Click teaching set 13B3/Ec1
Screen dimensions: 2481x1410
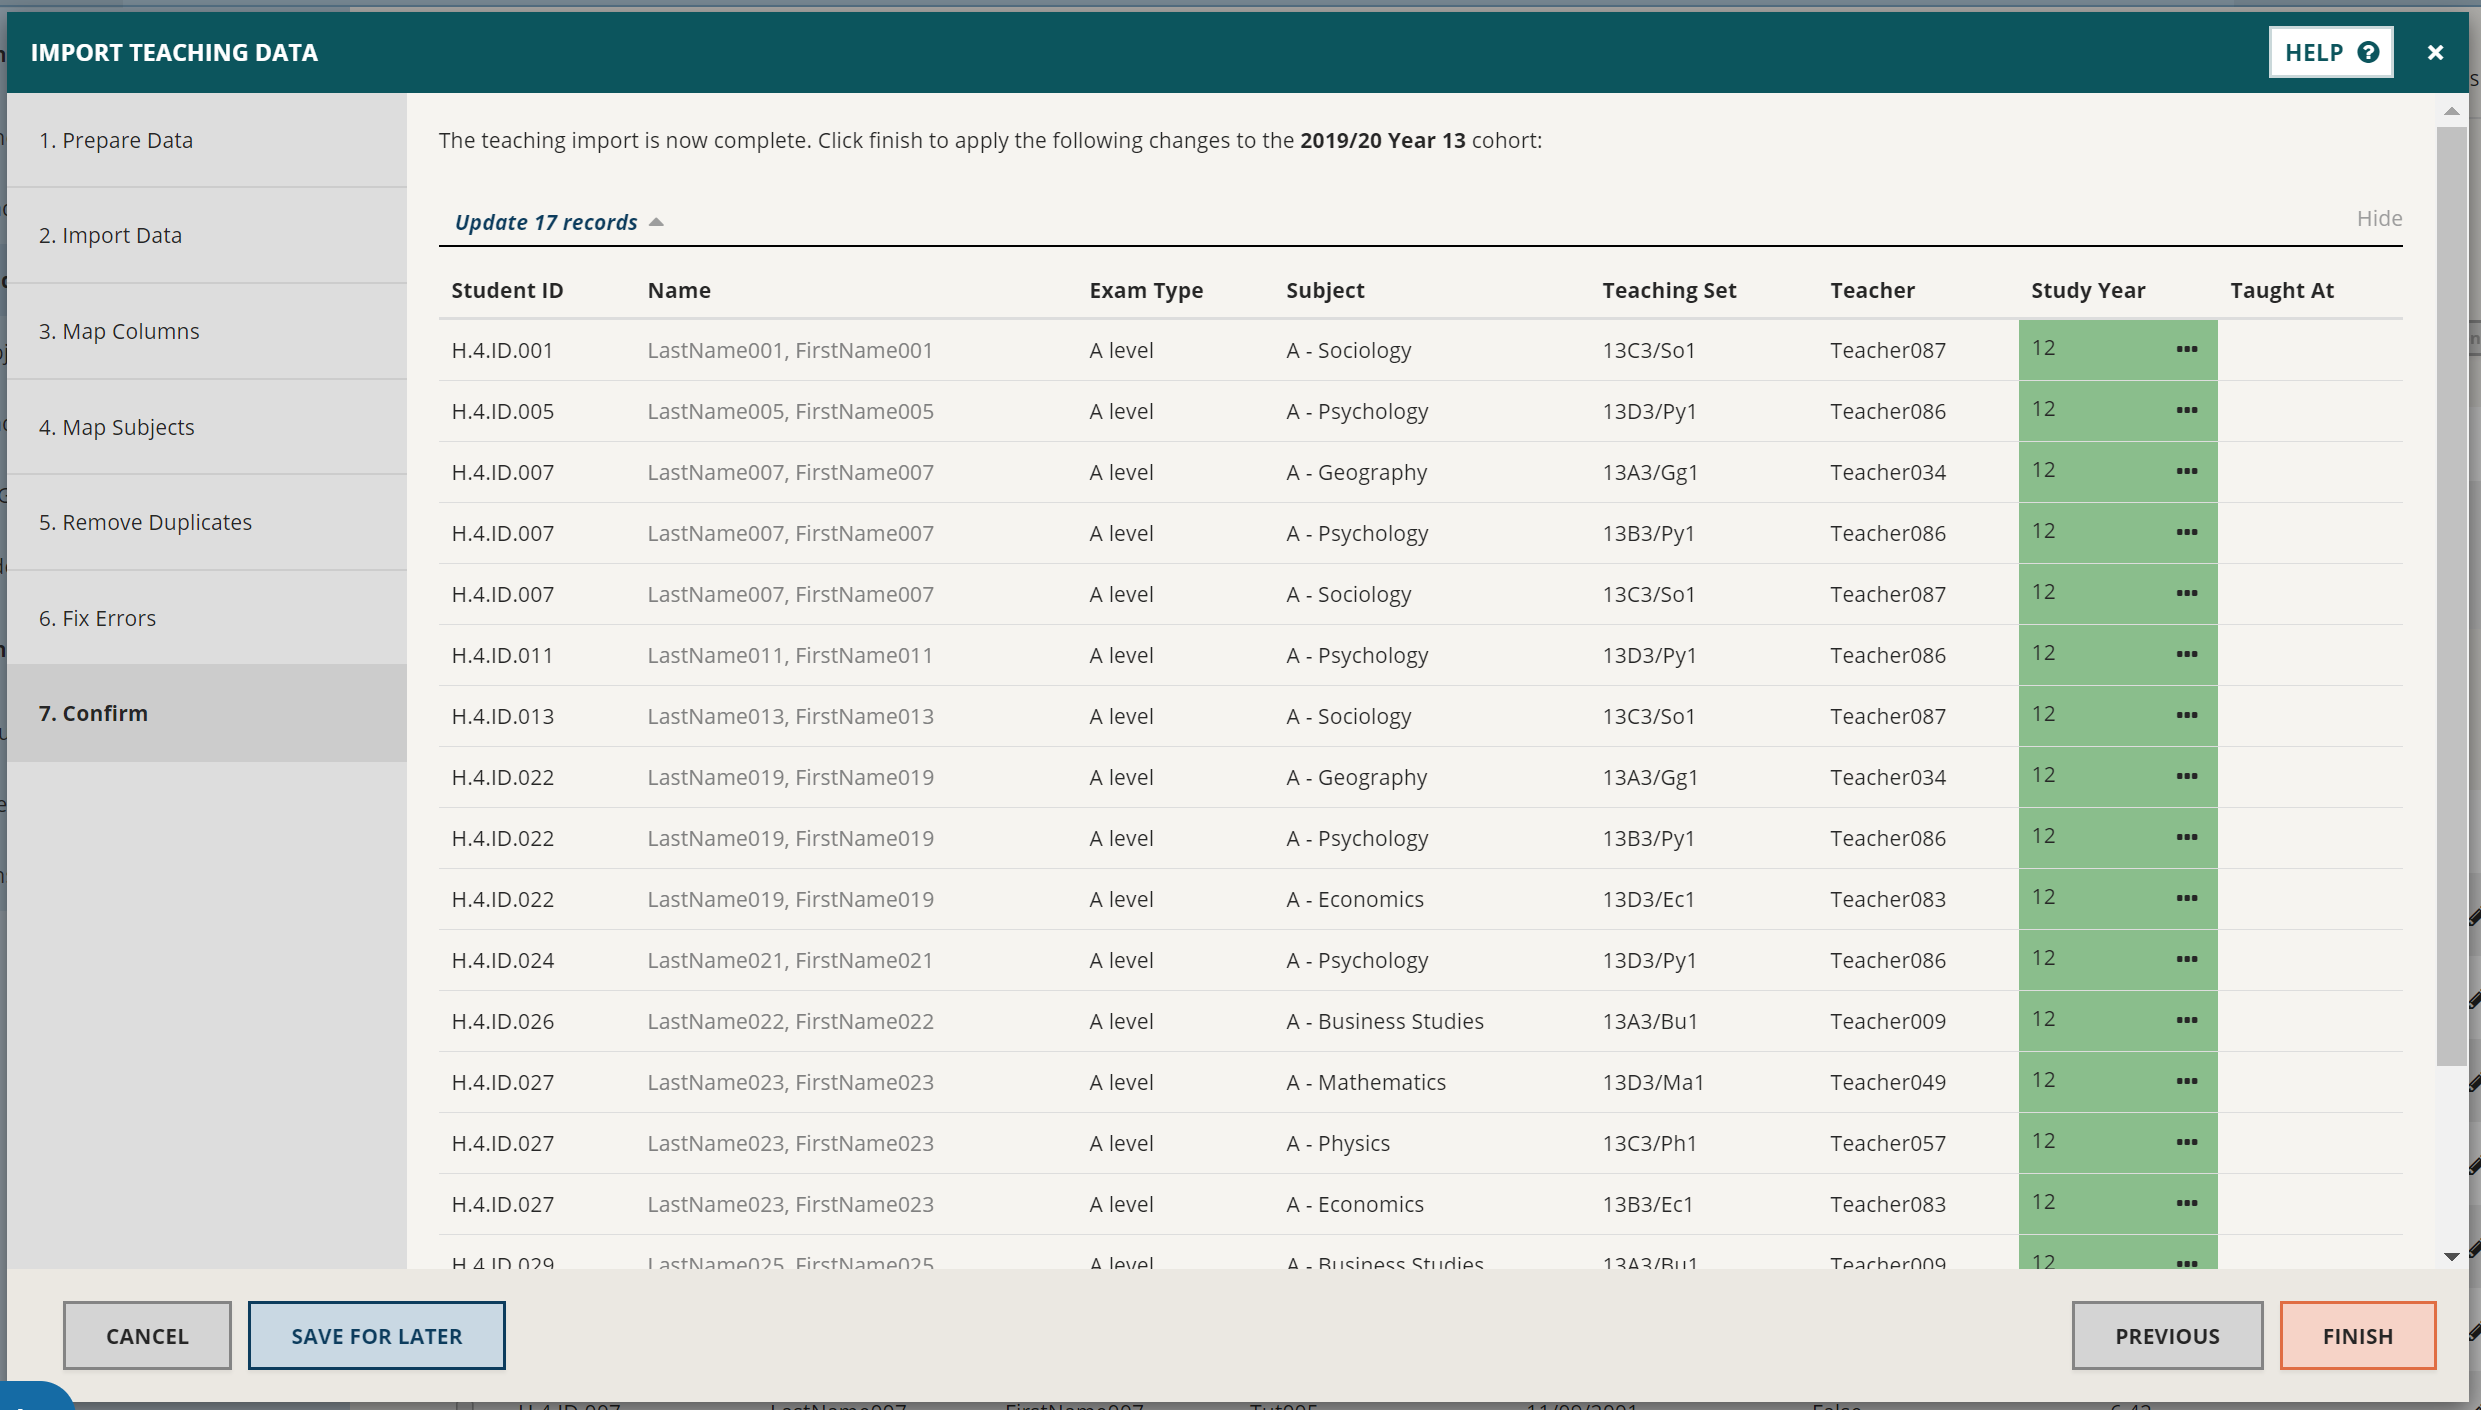(1648, 1204)
